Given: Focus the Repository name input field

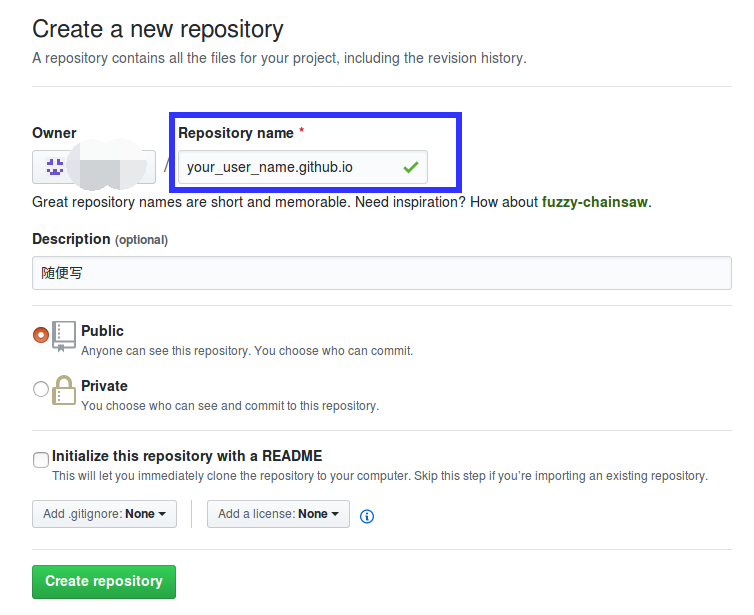Looking at the screenshot, I should coord(302,167).
